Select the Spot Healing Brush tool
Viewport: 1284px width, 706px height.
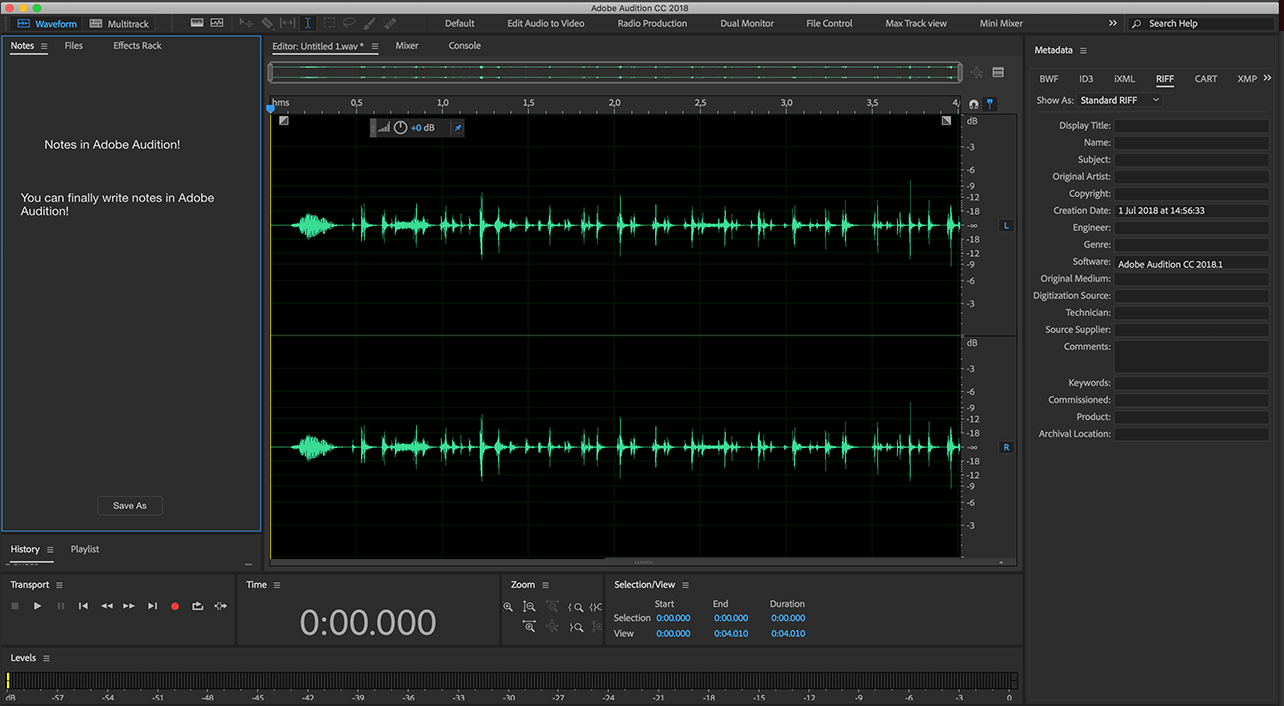[390, 23]
